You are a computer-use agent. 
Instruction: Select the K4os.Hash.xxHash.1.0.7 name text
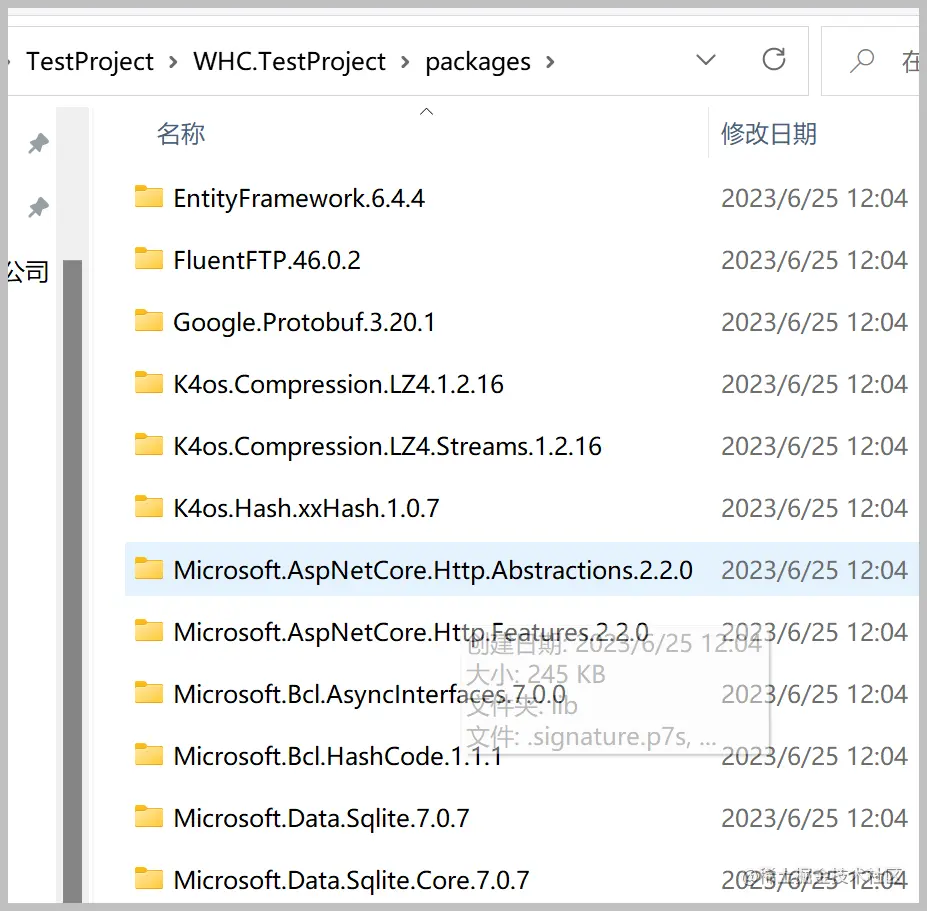pyautogui.click(x=306, y=509)
